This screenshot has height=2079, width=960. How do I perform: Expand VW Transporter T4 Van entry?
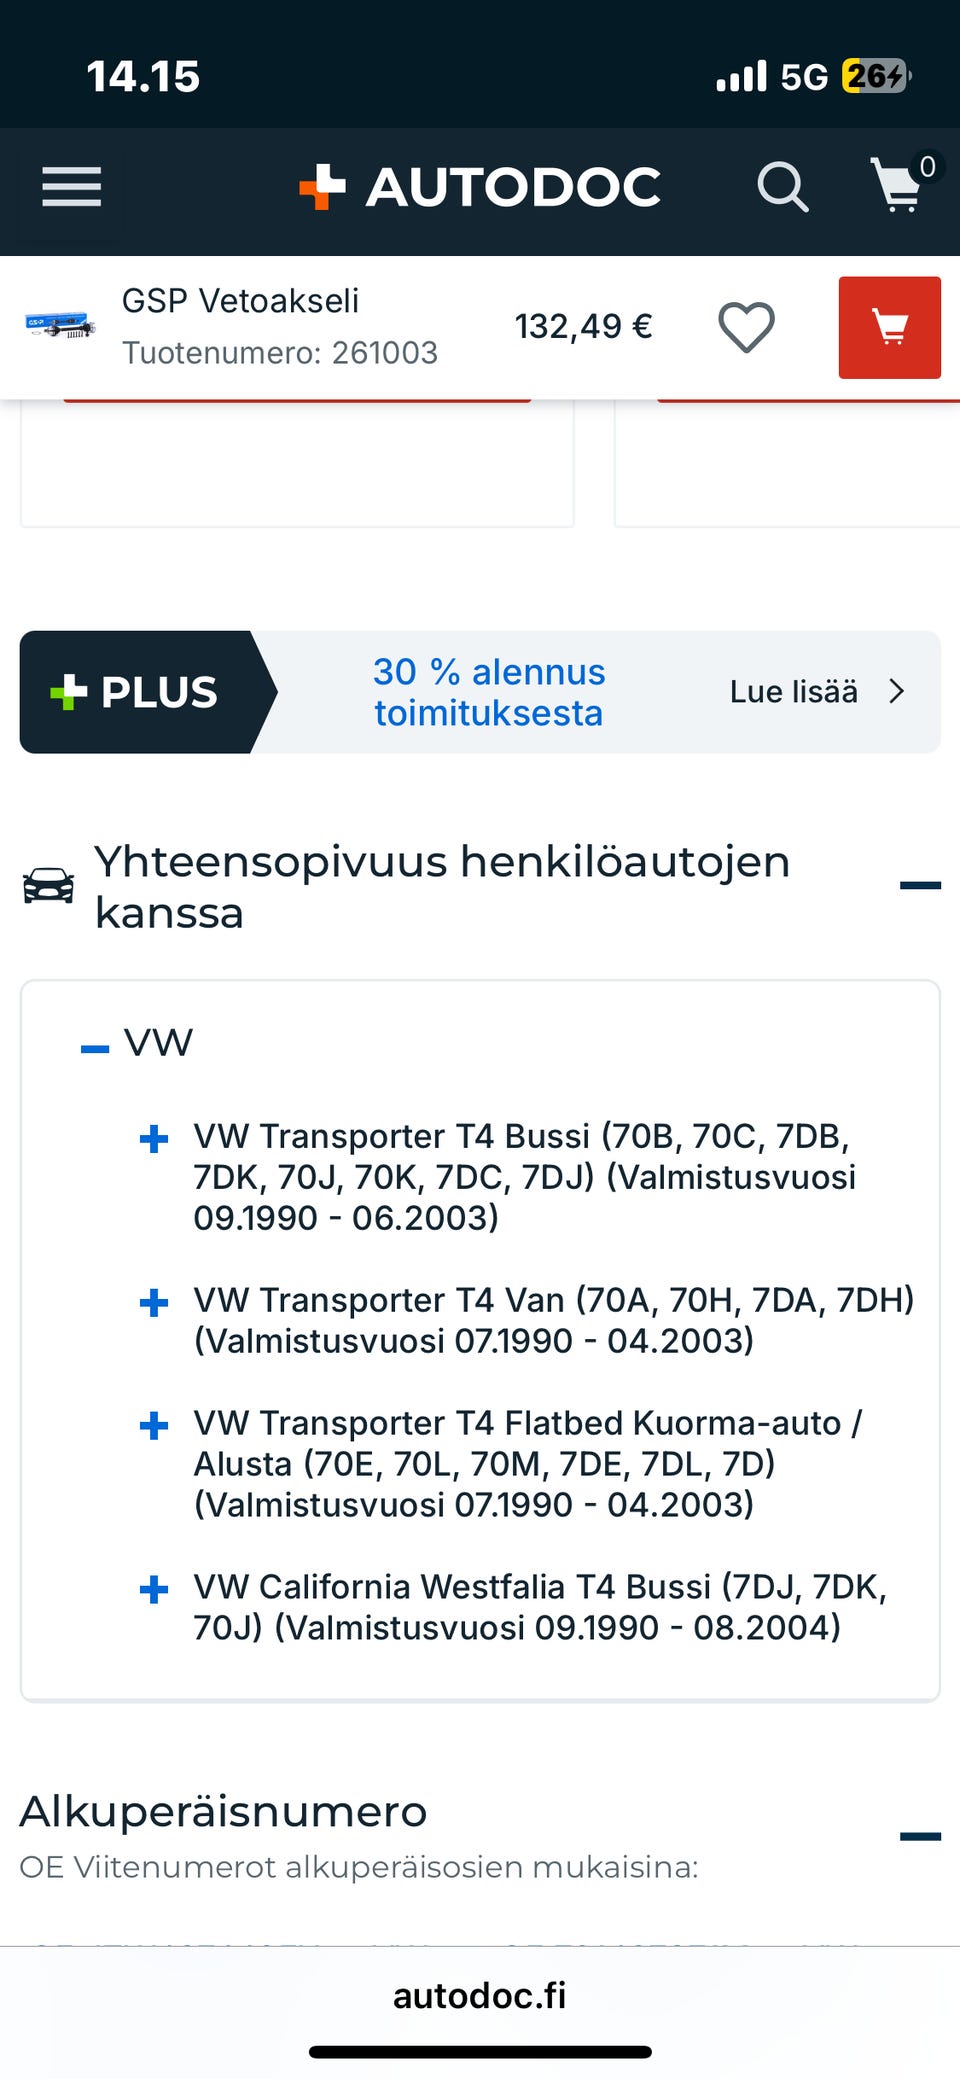tap(154, 1303)
